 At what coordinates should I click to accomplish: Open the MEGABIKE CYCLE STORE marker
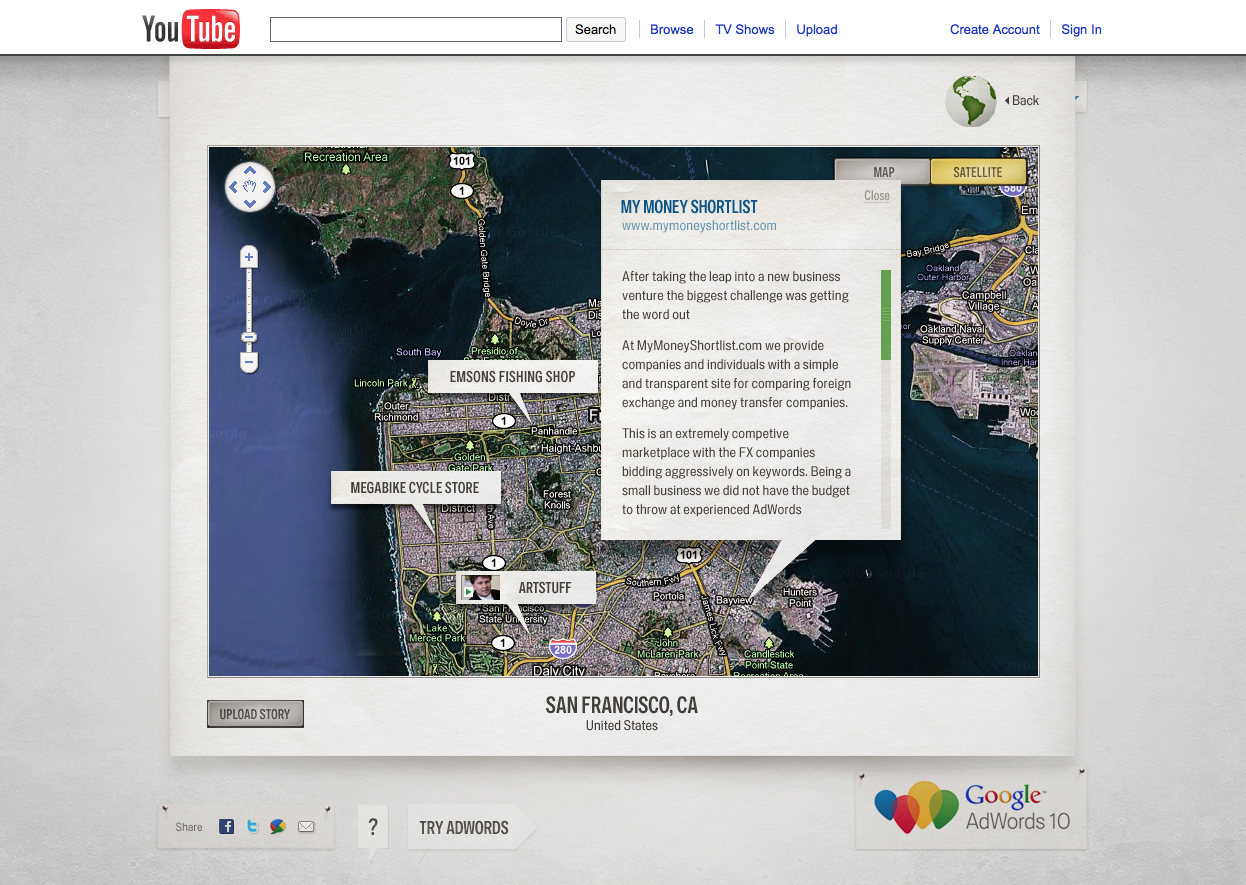(415, 488)
